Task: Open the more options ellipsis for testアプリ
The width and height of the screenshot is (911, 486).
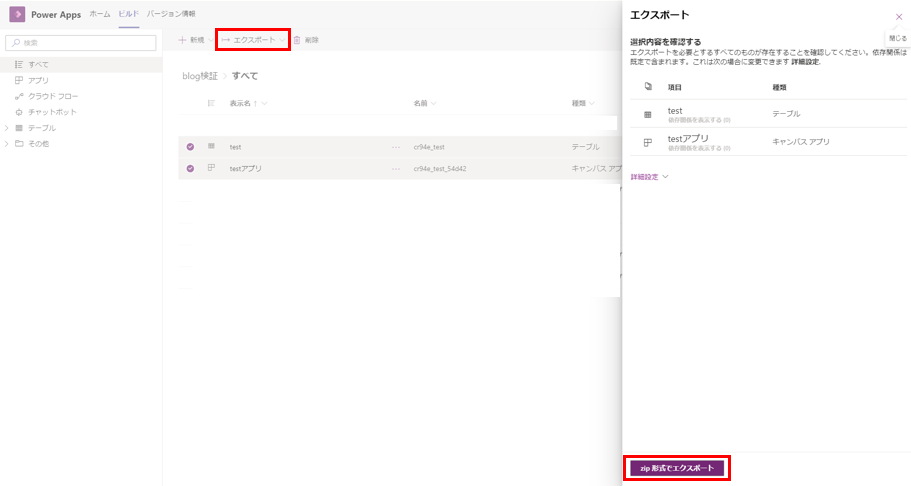Action: (396, 169)
